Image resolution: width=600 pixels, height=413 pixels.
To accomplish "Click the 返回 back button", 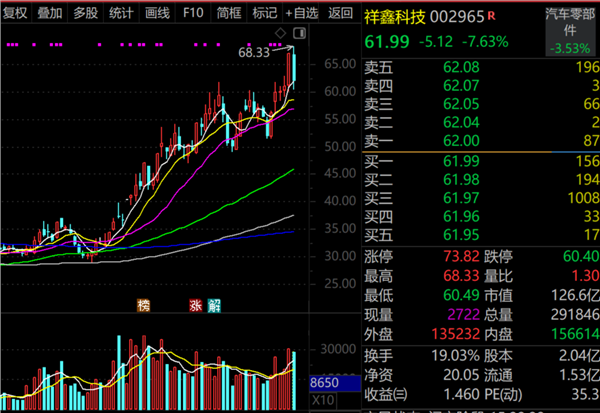I will (x=340, y=13).
